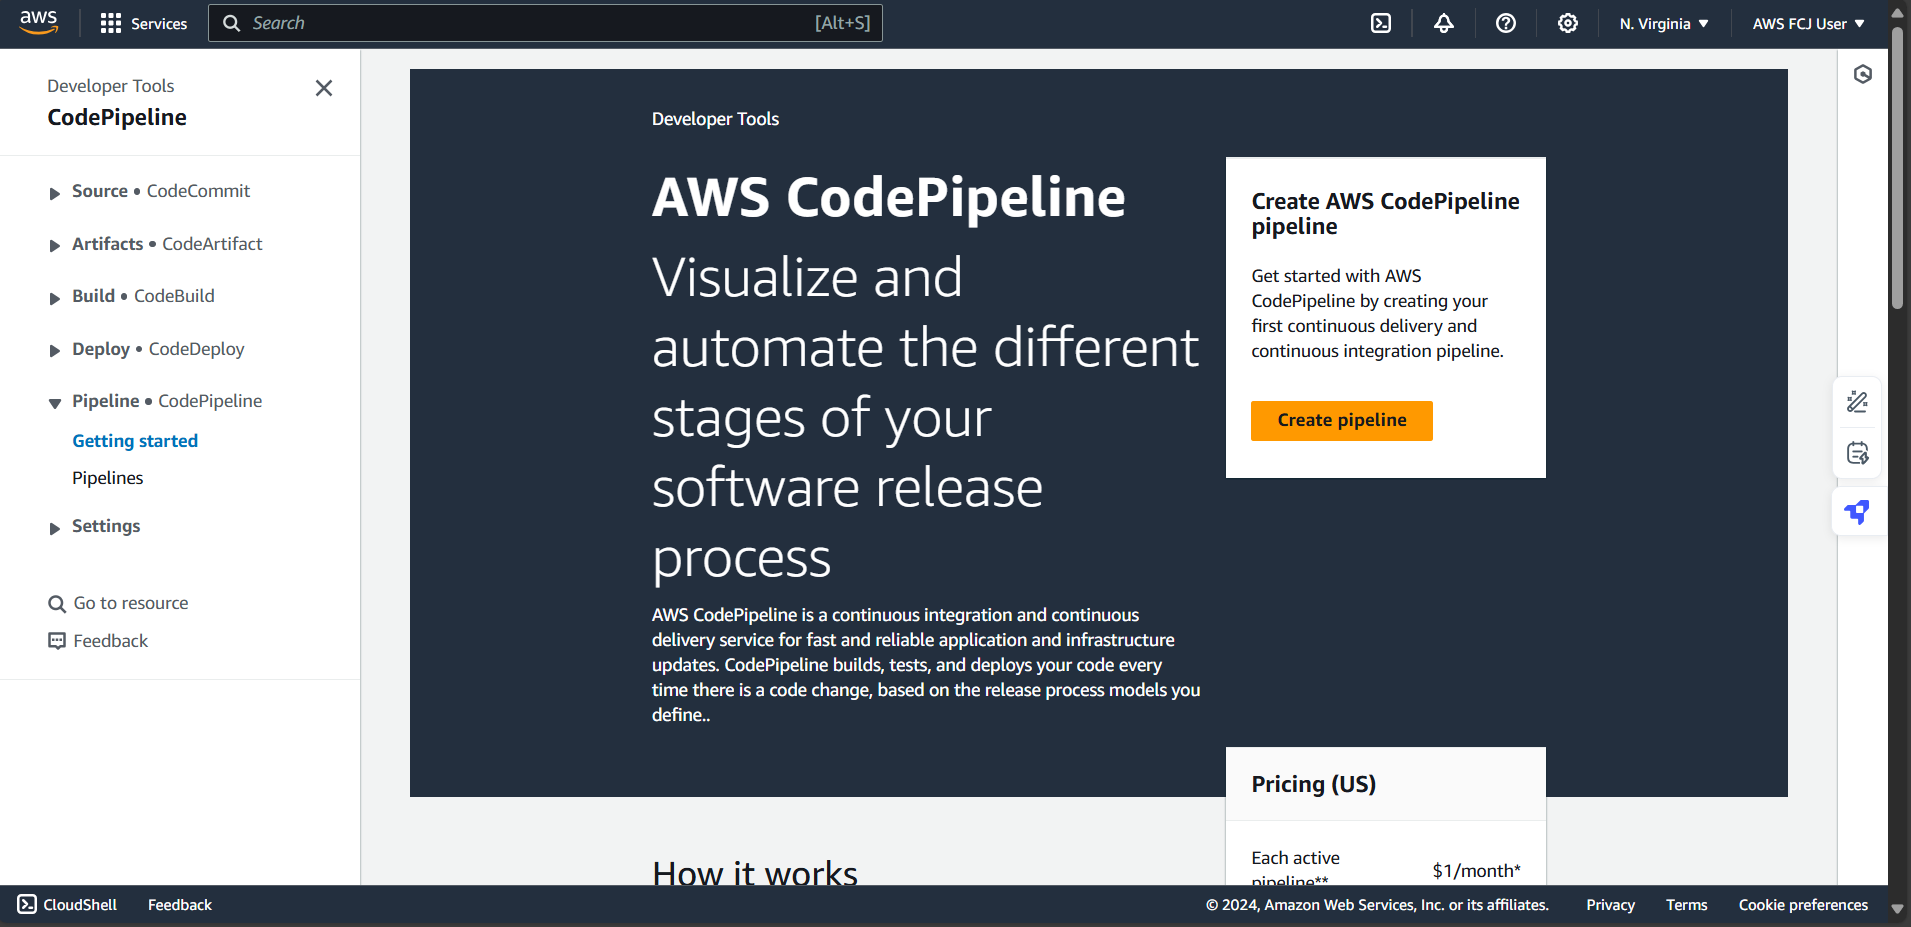1911x927 pixels.
Task: Open the Services grid menu
Action: click(x=111, y=23)
